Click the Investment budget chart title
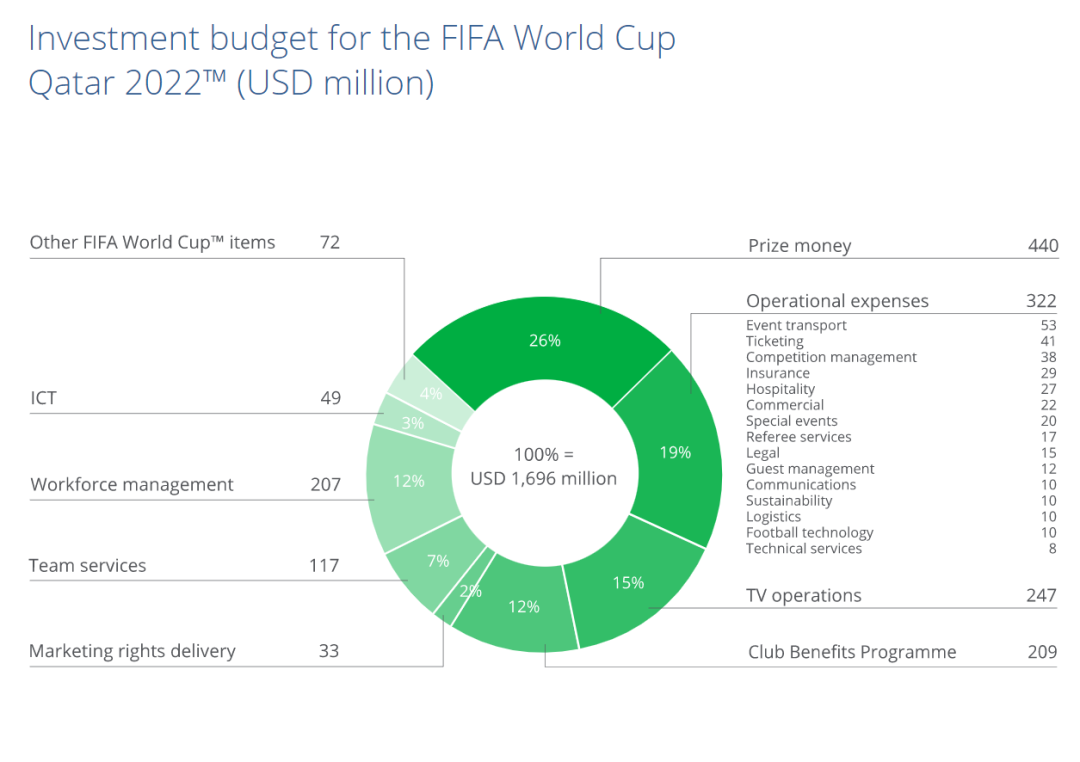 pos(352,61)
